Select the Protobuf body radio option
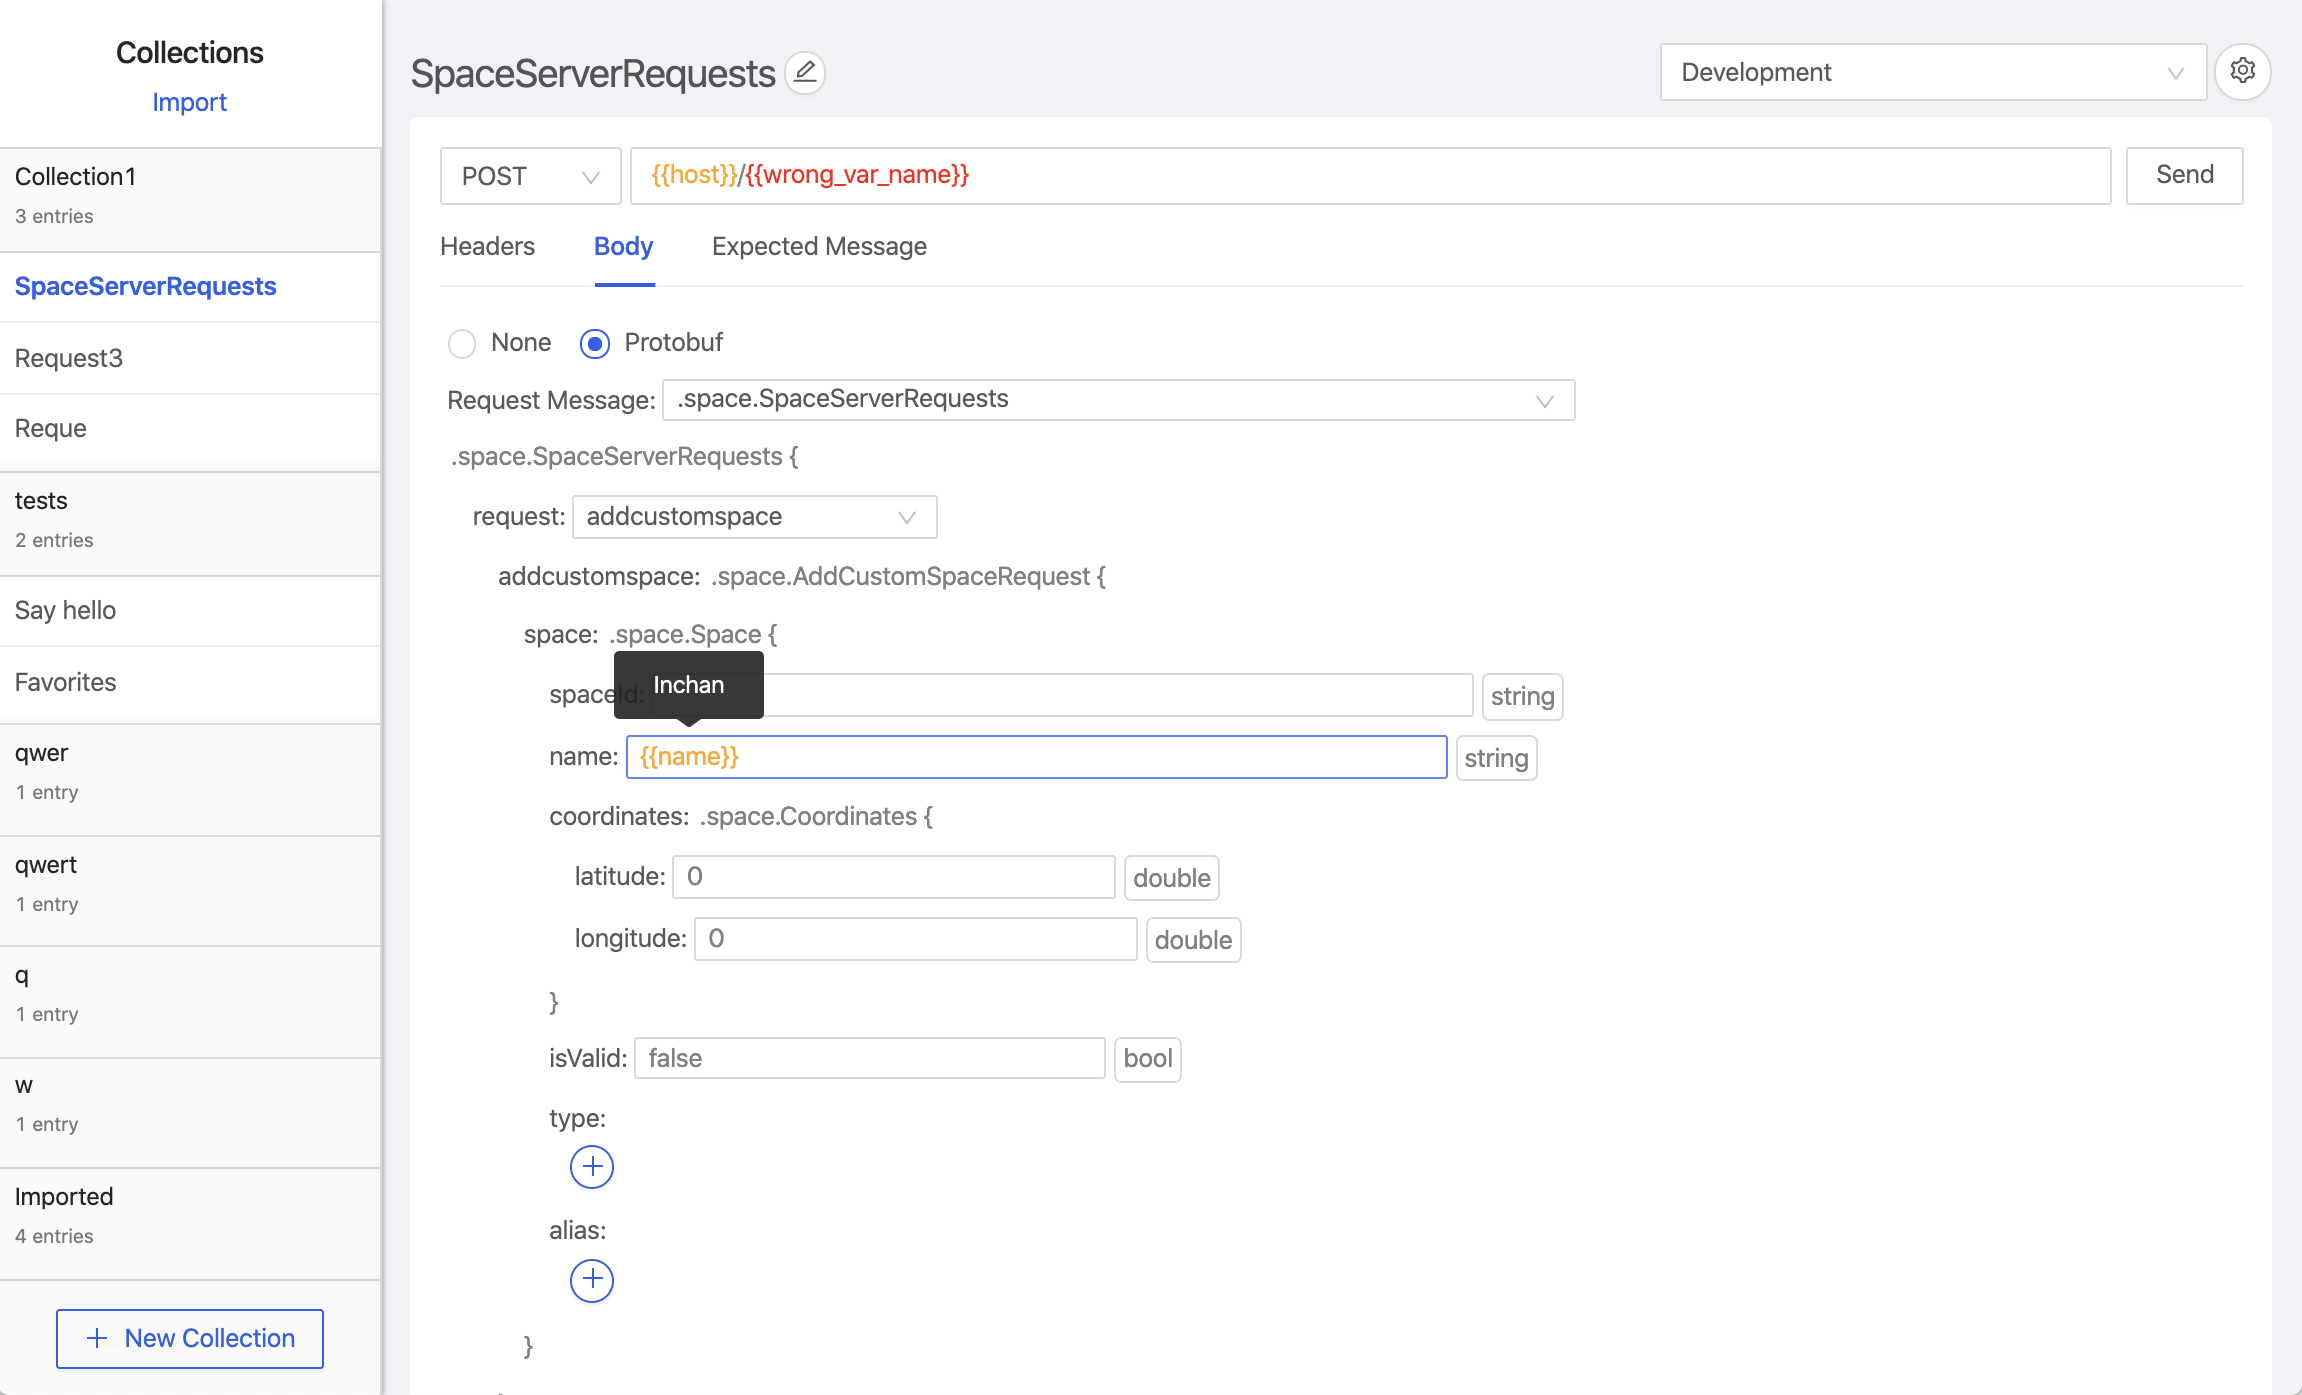 (x=595, y=344)
